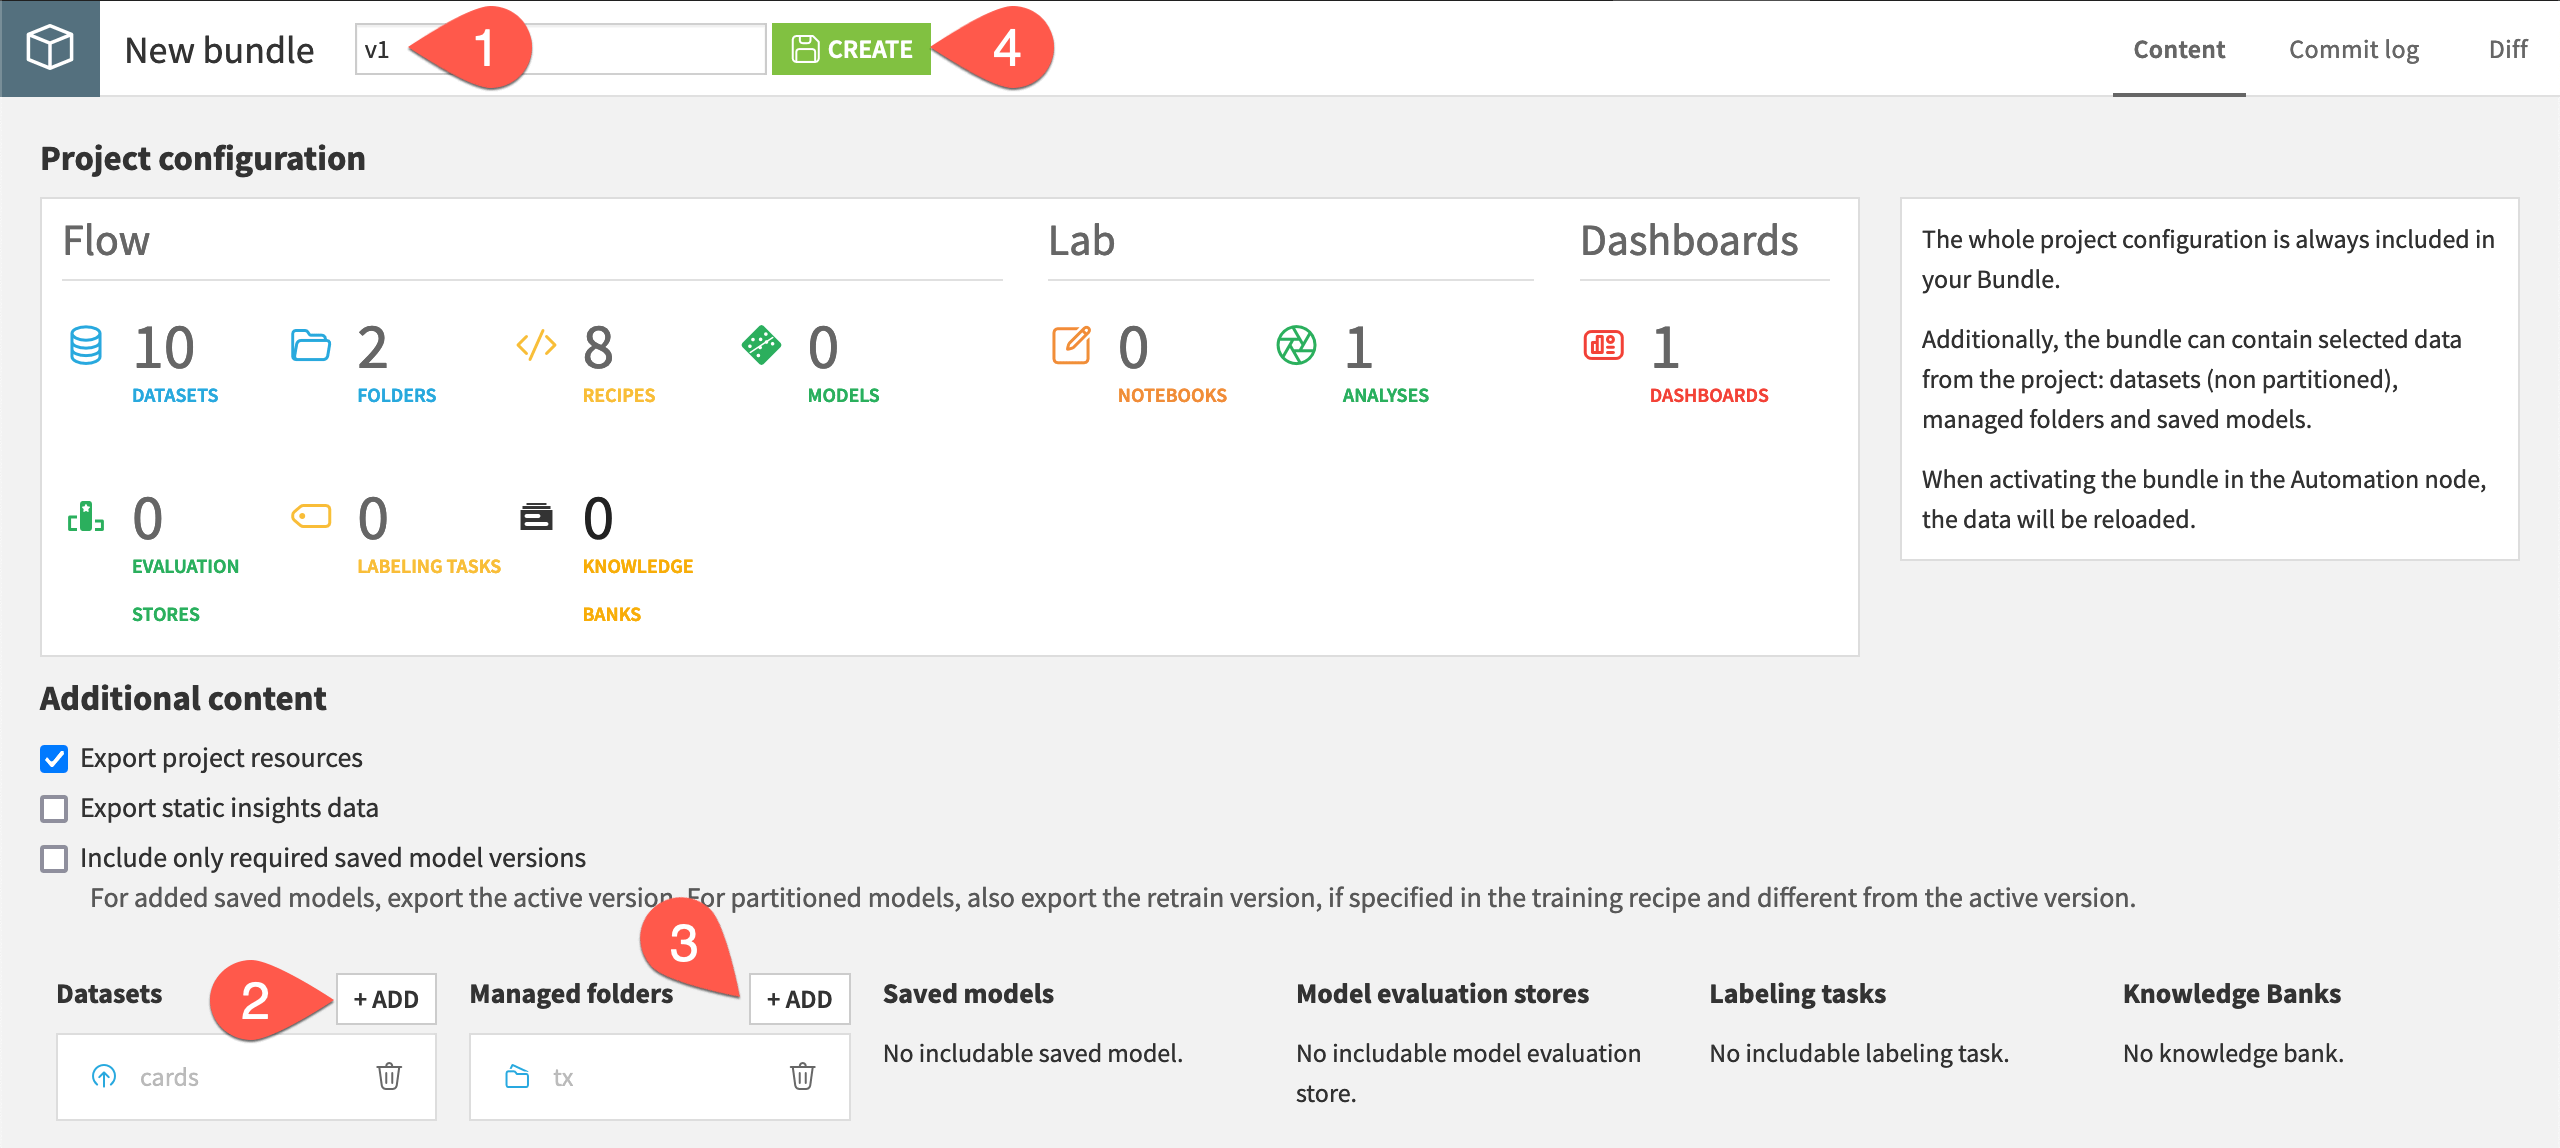2560x1148 pixels.
Task: Click the Evaluation Stores icon
Action: point(86,516)
